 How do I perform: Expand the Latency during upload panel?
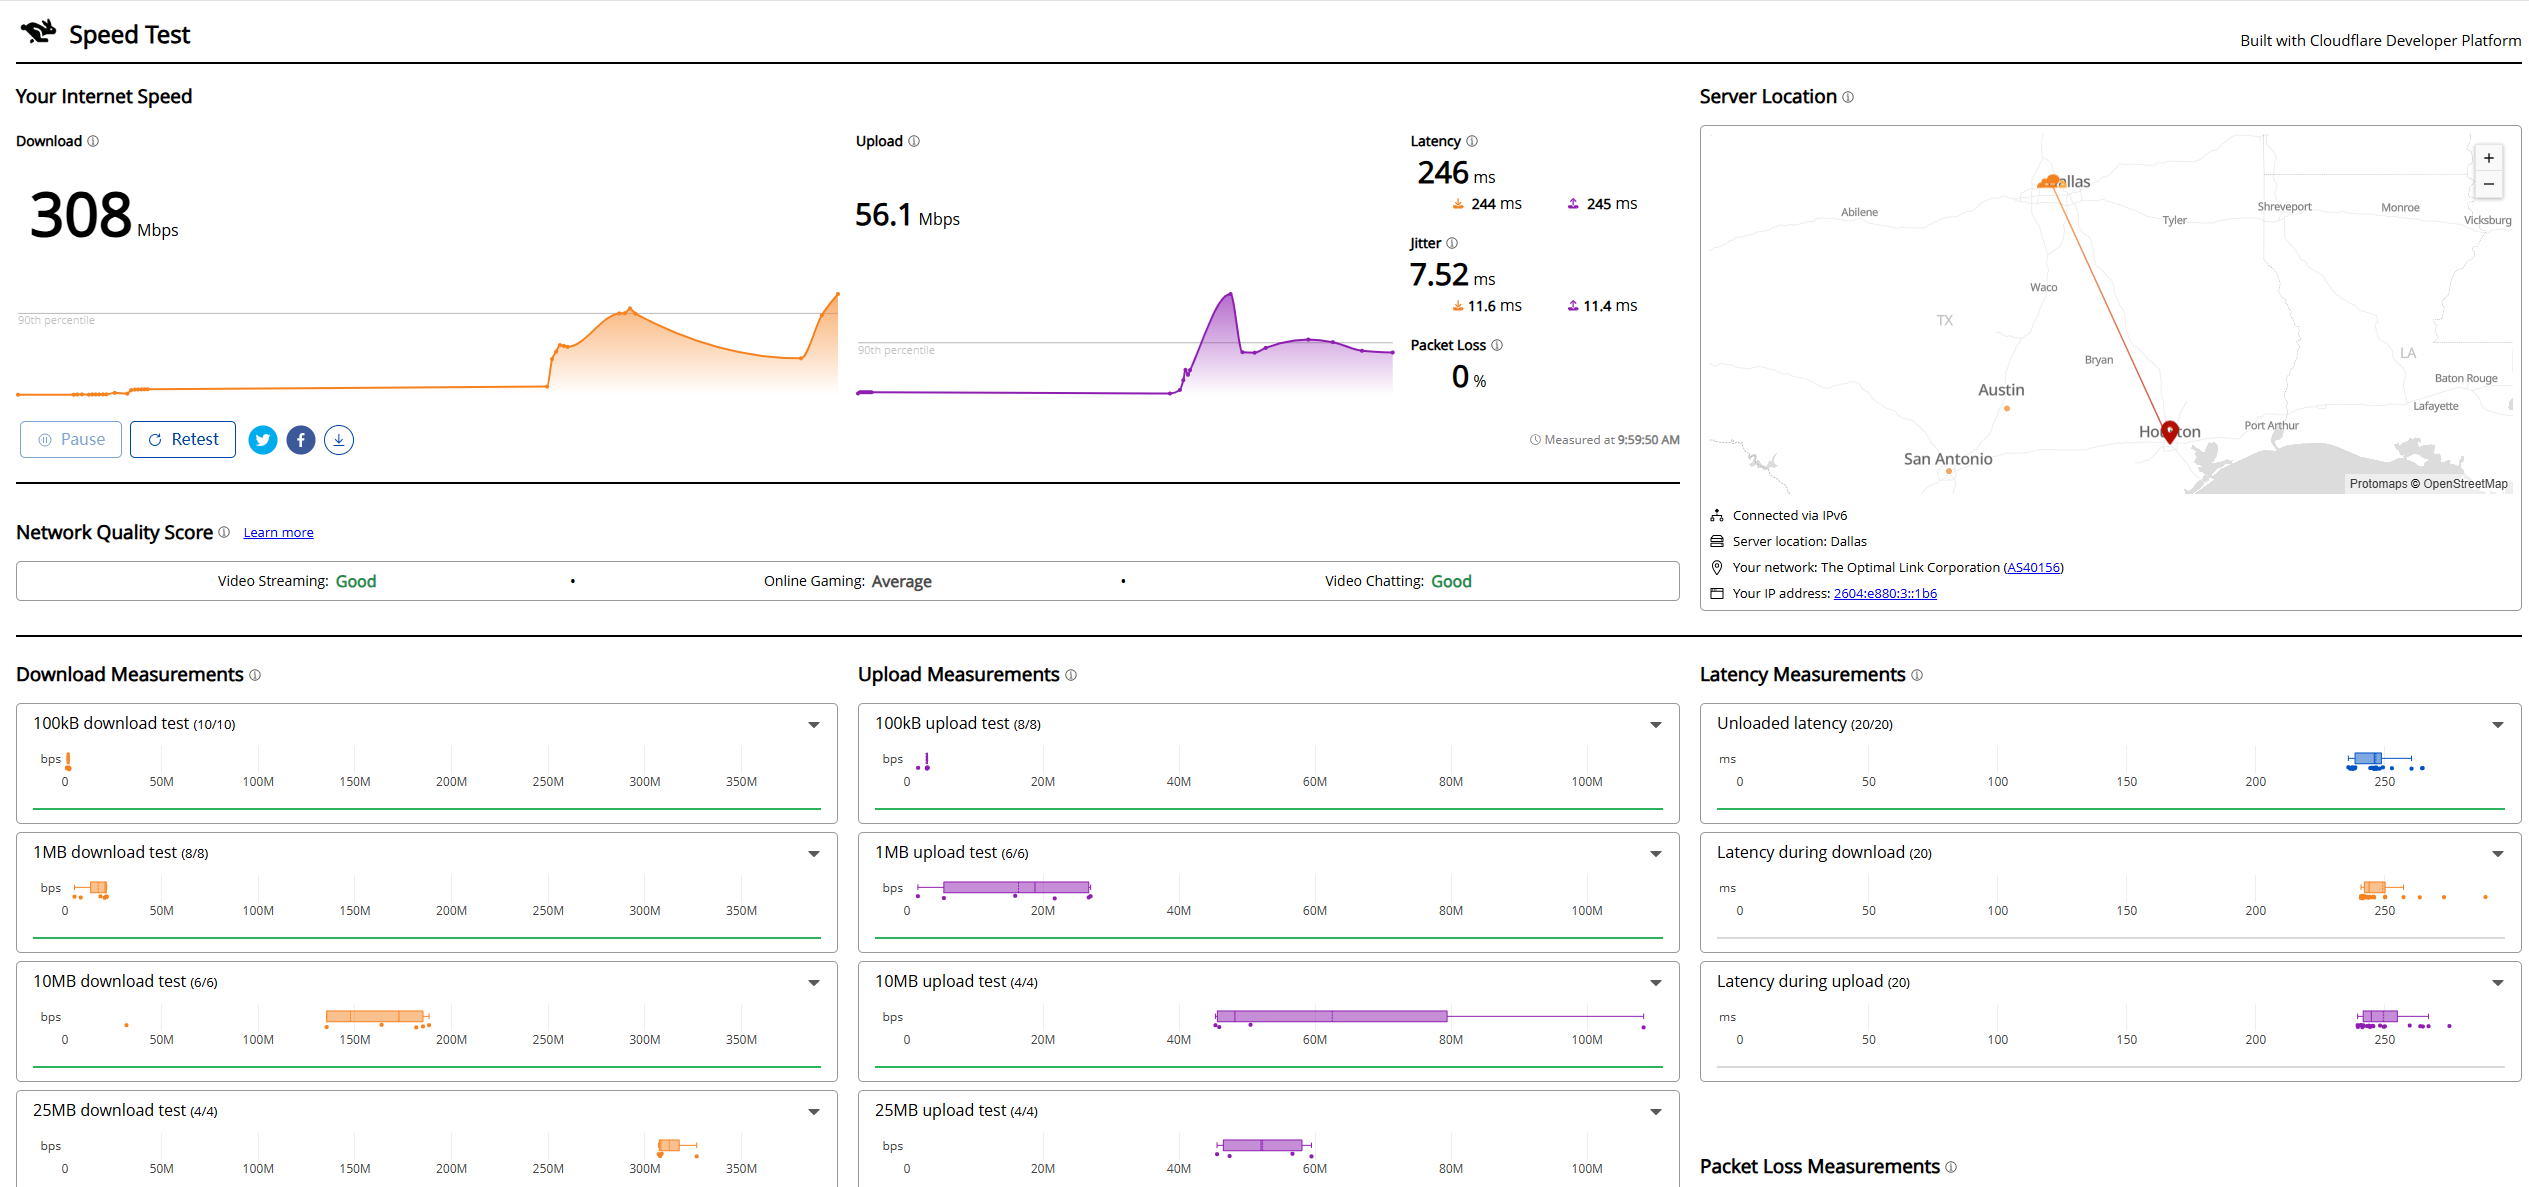[x=2498, y=983]
